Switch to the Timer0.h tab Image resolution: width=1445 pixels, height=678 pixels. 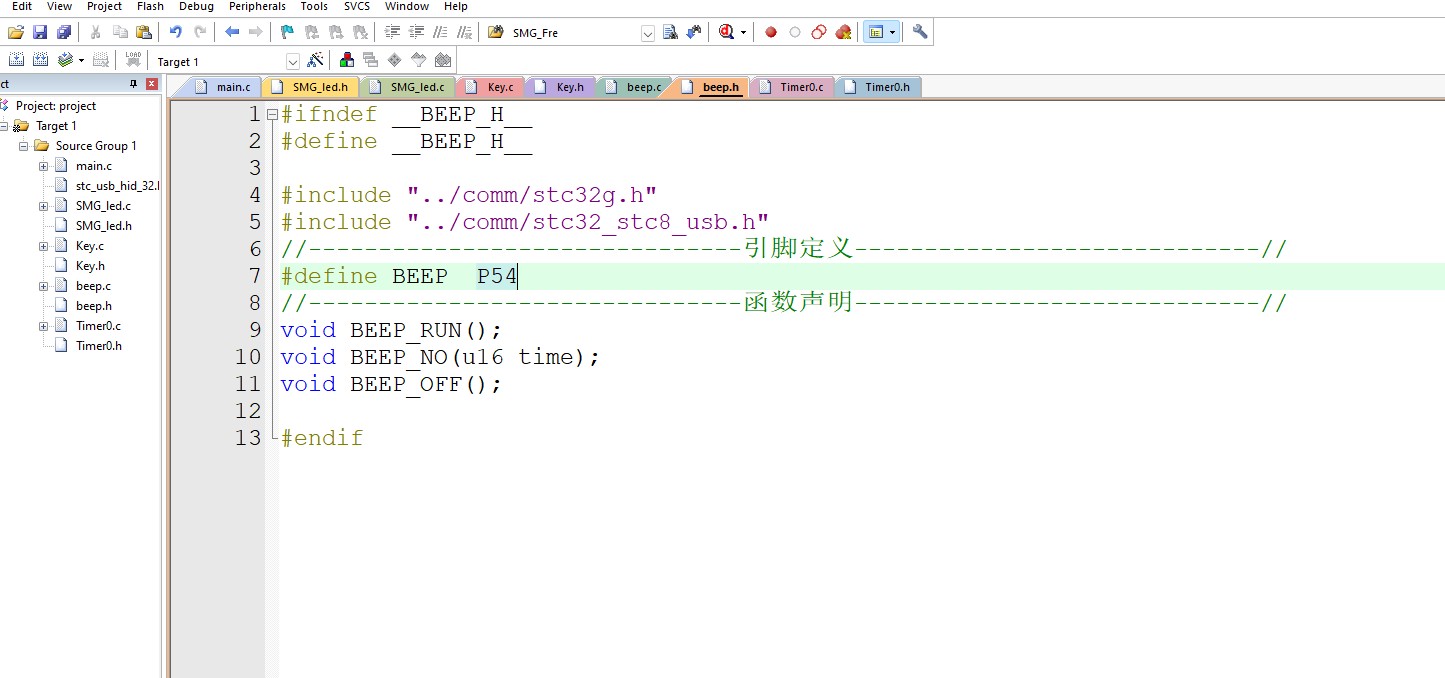tap(878, 87)
